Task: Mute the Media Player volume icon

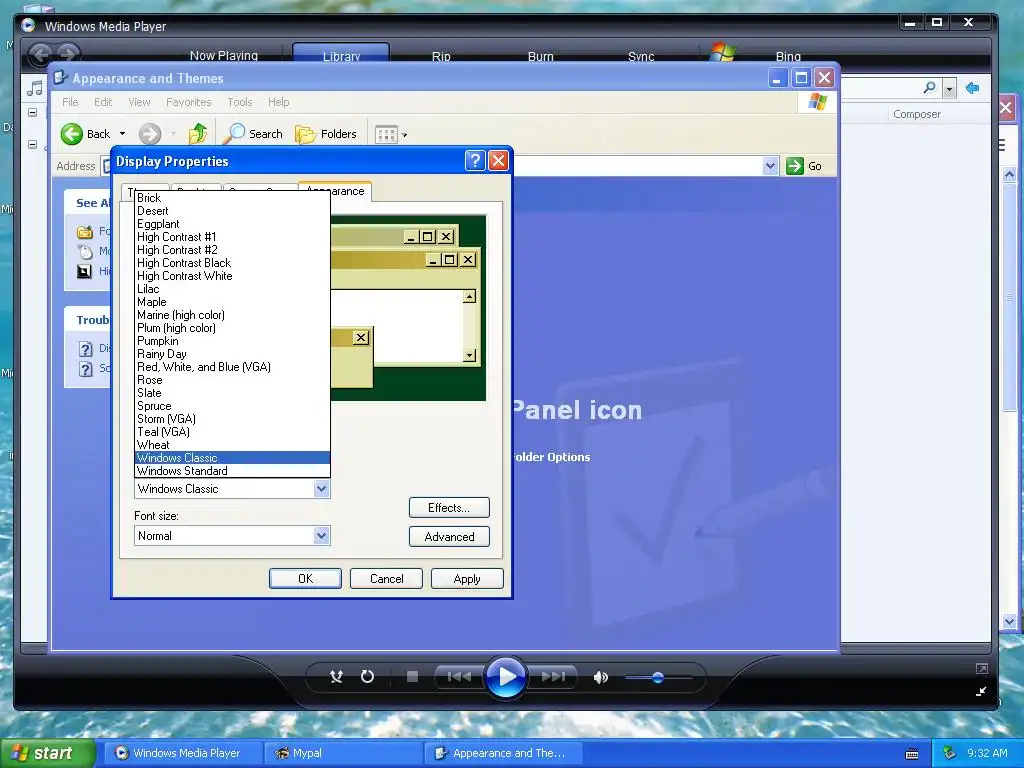Action: (600, 677)
